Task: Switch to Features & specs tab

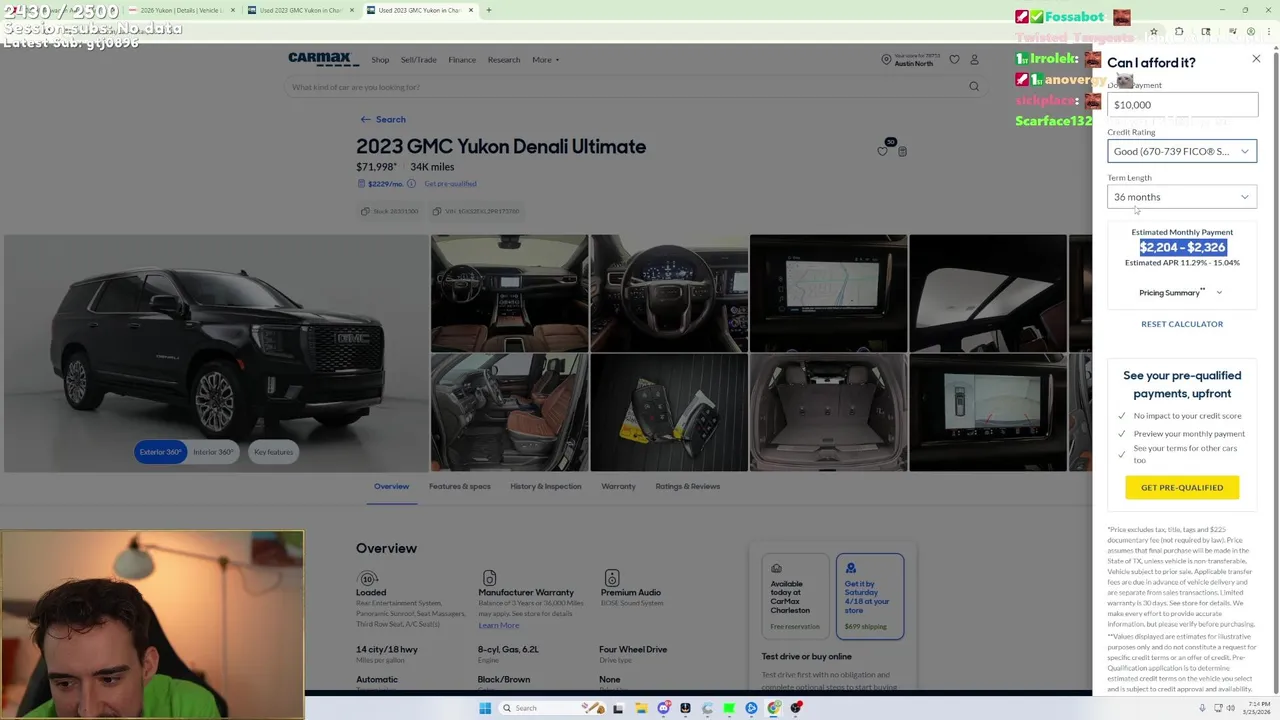Action: [460, 487]
